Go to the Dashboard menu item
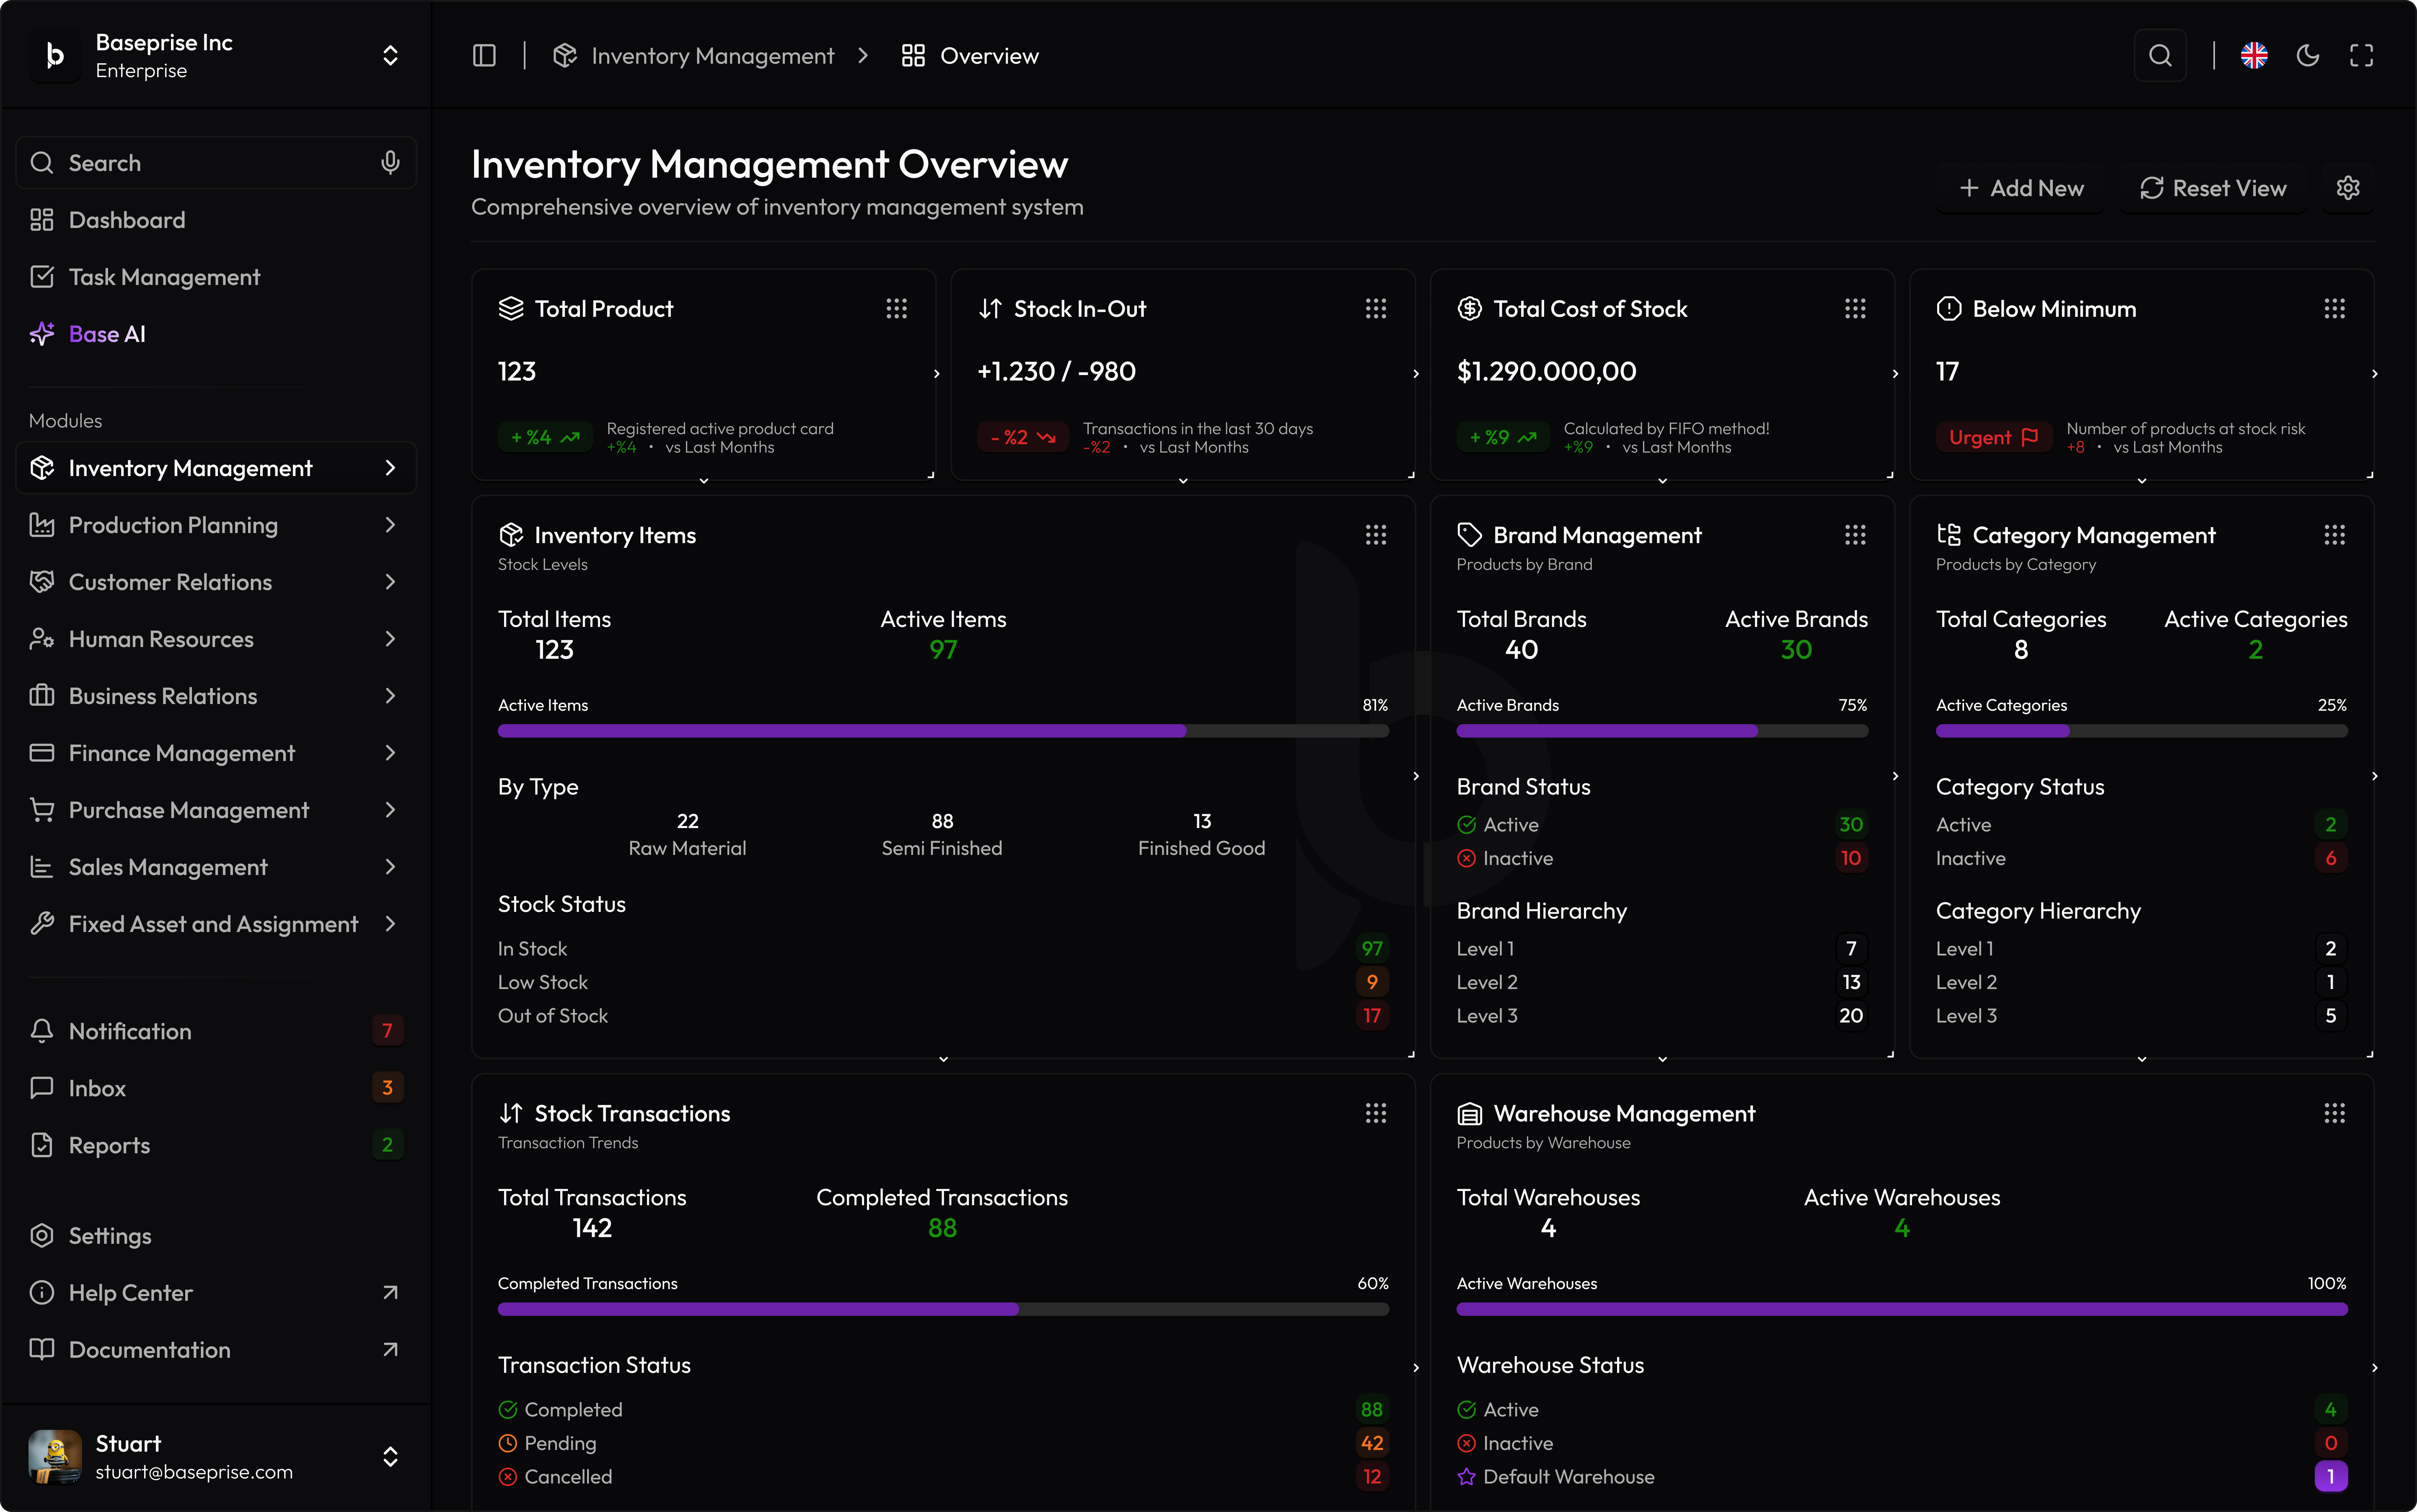The height and width of the screenshot is (1512, 2417). (127, 220)
